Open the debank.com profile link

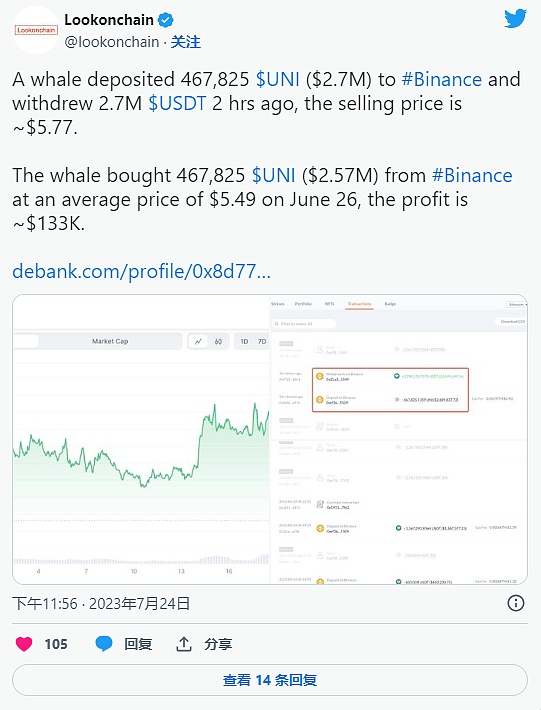141,271
